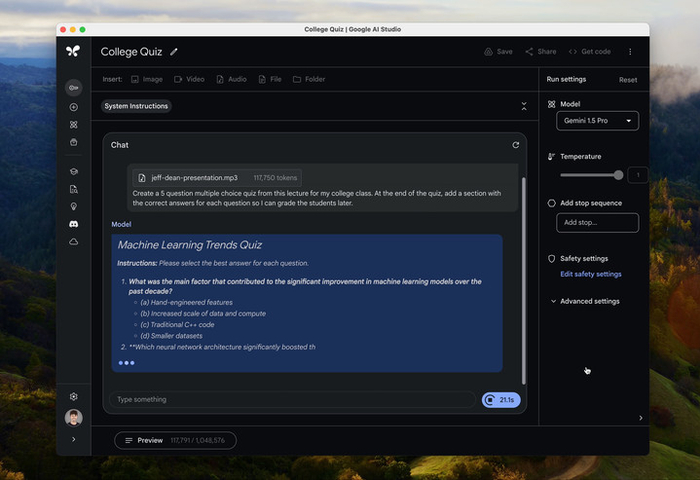Image resolution: width=700 pixels, height=480 pixels.
Task: Click the cloud icon in sidebar
Action: 74,242
